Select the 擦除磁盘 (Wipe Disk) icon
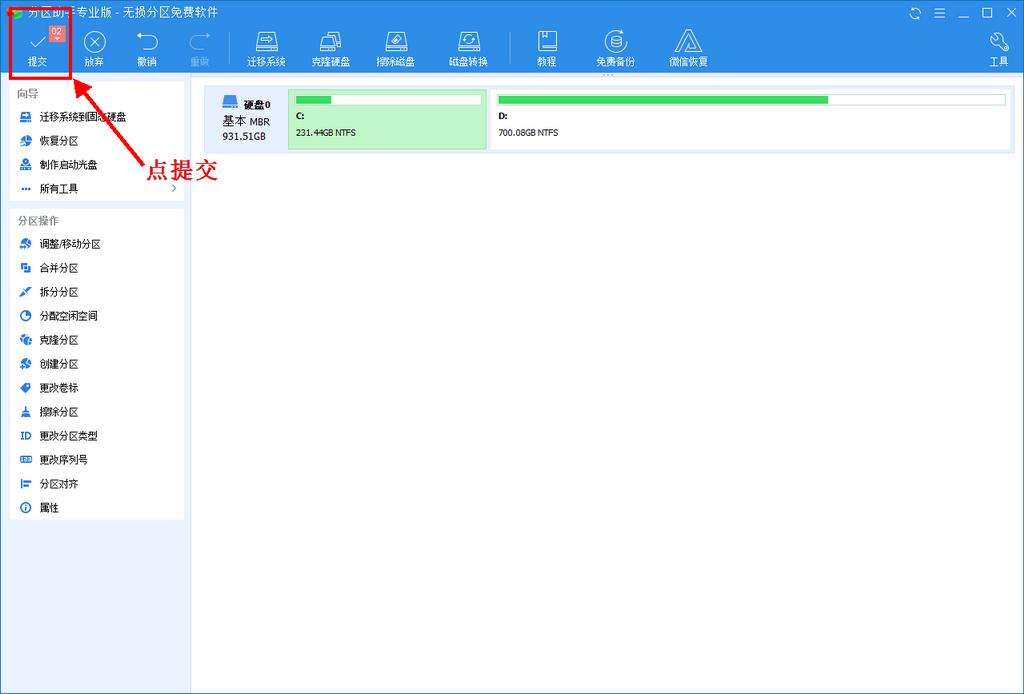Image resolution: width=1024 pixels, height=694 pixels. [396, 47]
